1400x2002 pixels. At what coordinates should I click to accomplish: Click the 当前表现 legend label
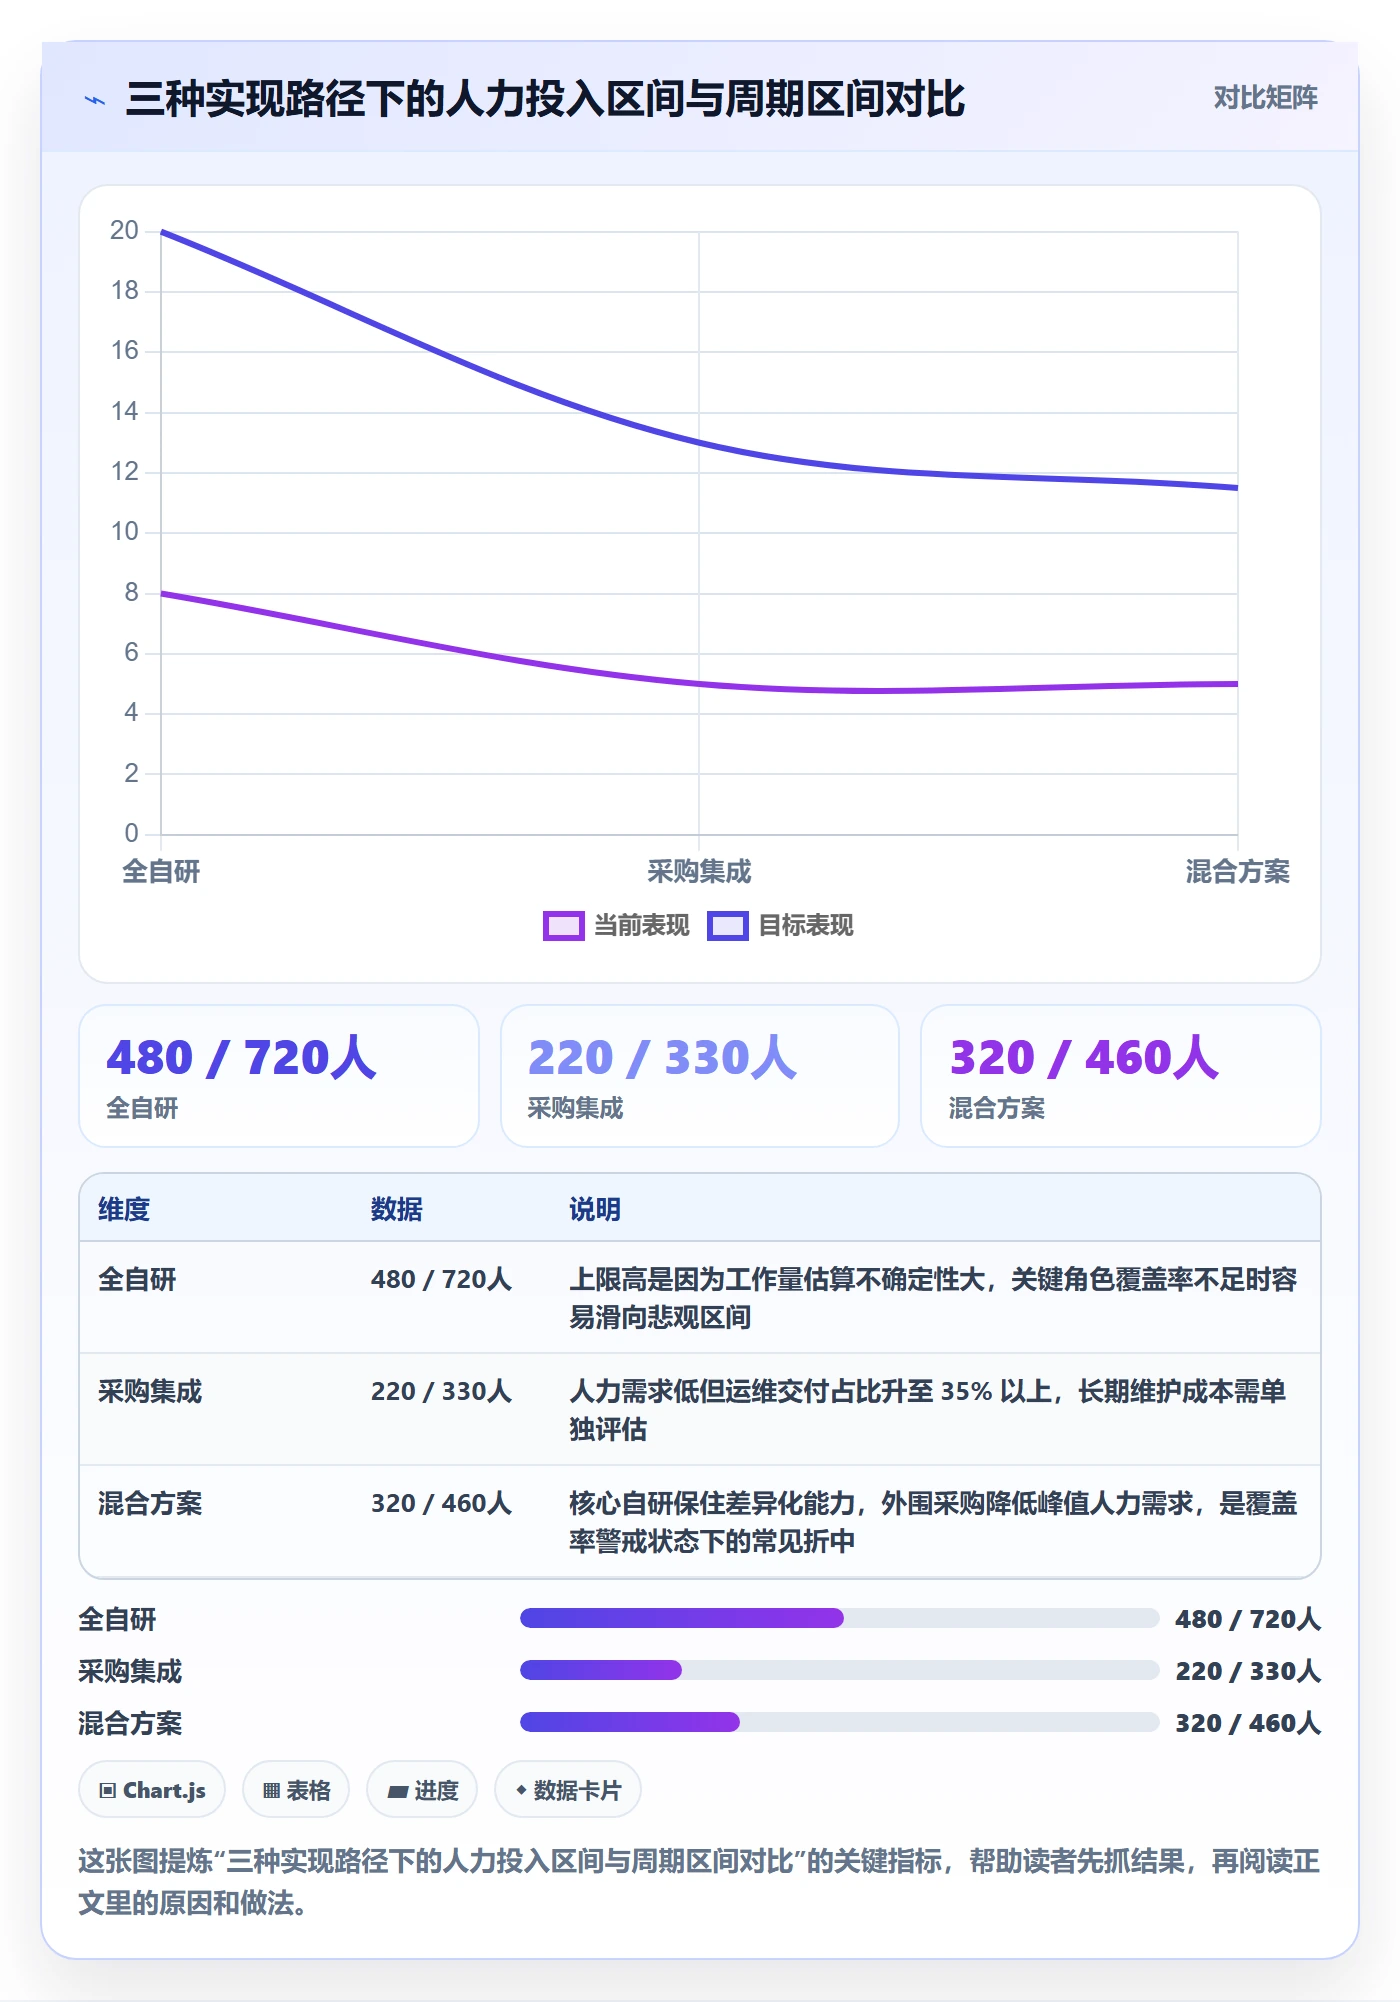point(641,926)
